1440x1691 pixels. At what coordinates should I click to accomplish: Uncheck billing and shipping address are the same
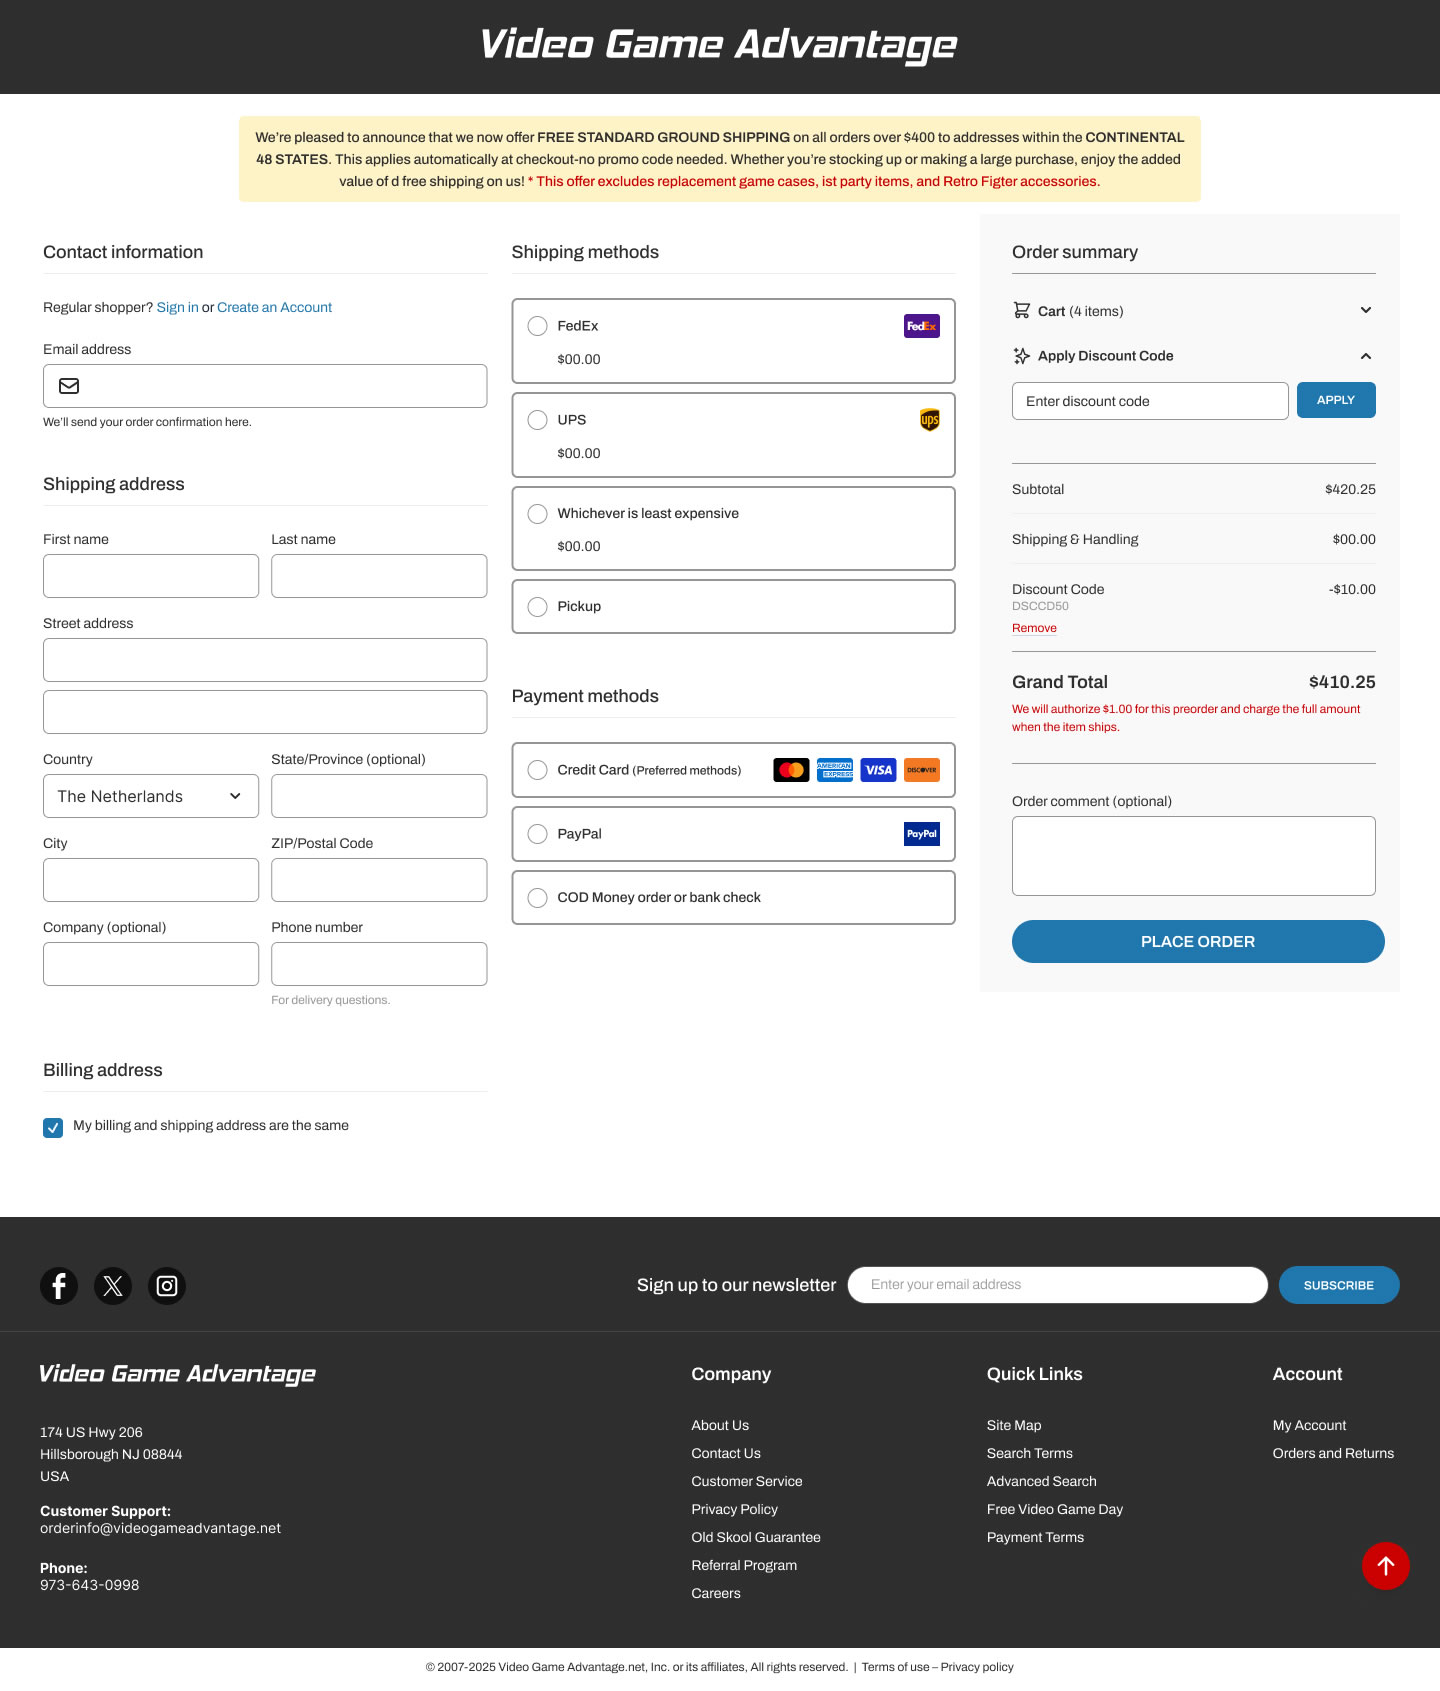click(x=53, y=1127)
